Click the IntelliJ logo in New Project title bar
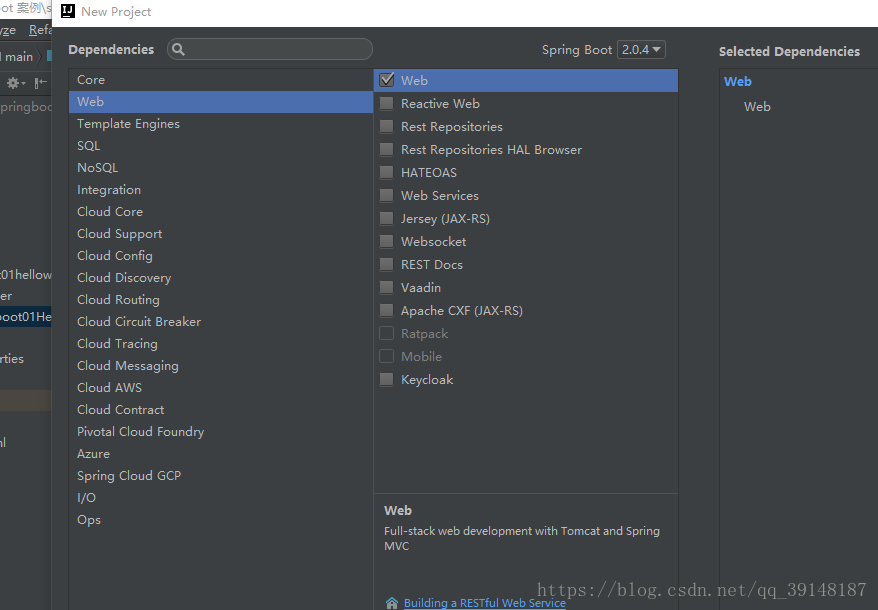This screenshot has height=610, width=878. [x=68, y=11]
